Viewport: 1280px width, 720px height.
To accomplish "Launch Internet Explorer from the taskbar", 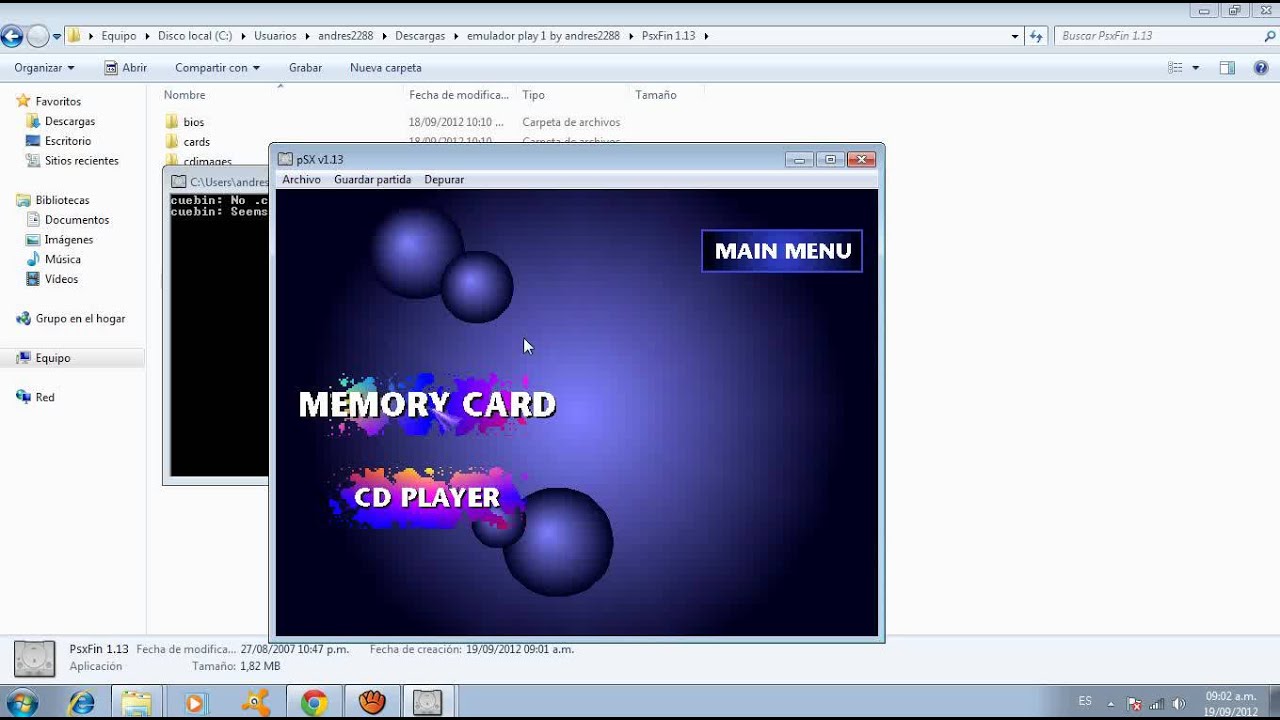I will (81, 703).
